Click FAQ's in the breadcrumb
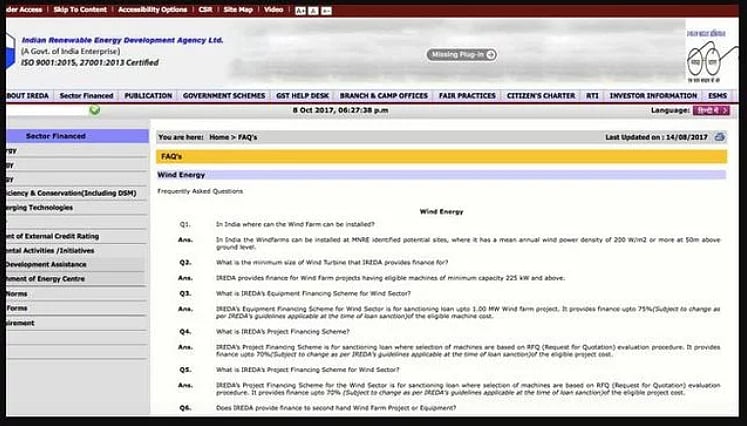Viewport: 747px width, 426px height. tap(247, 137)
